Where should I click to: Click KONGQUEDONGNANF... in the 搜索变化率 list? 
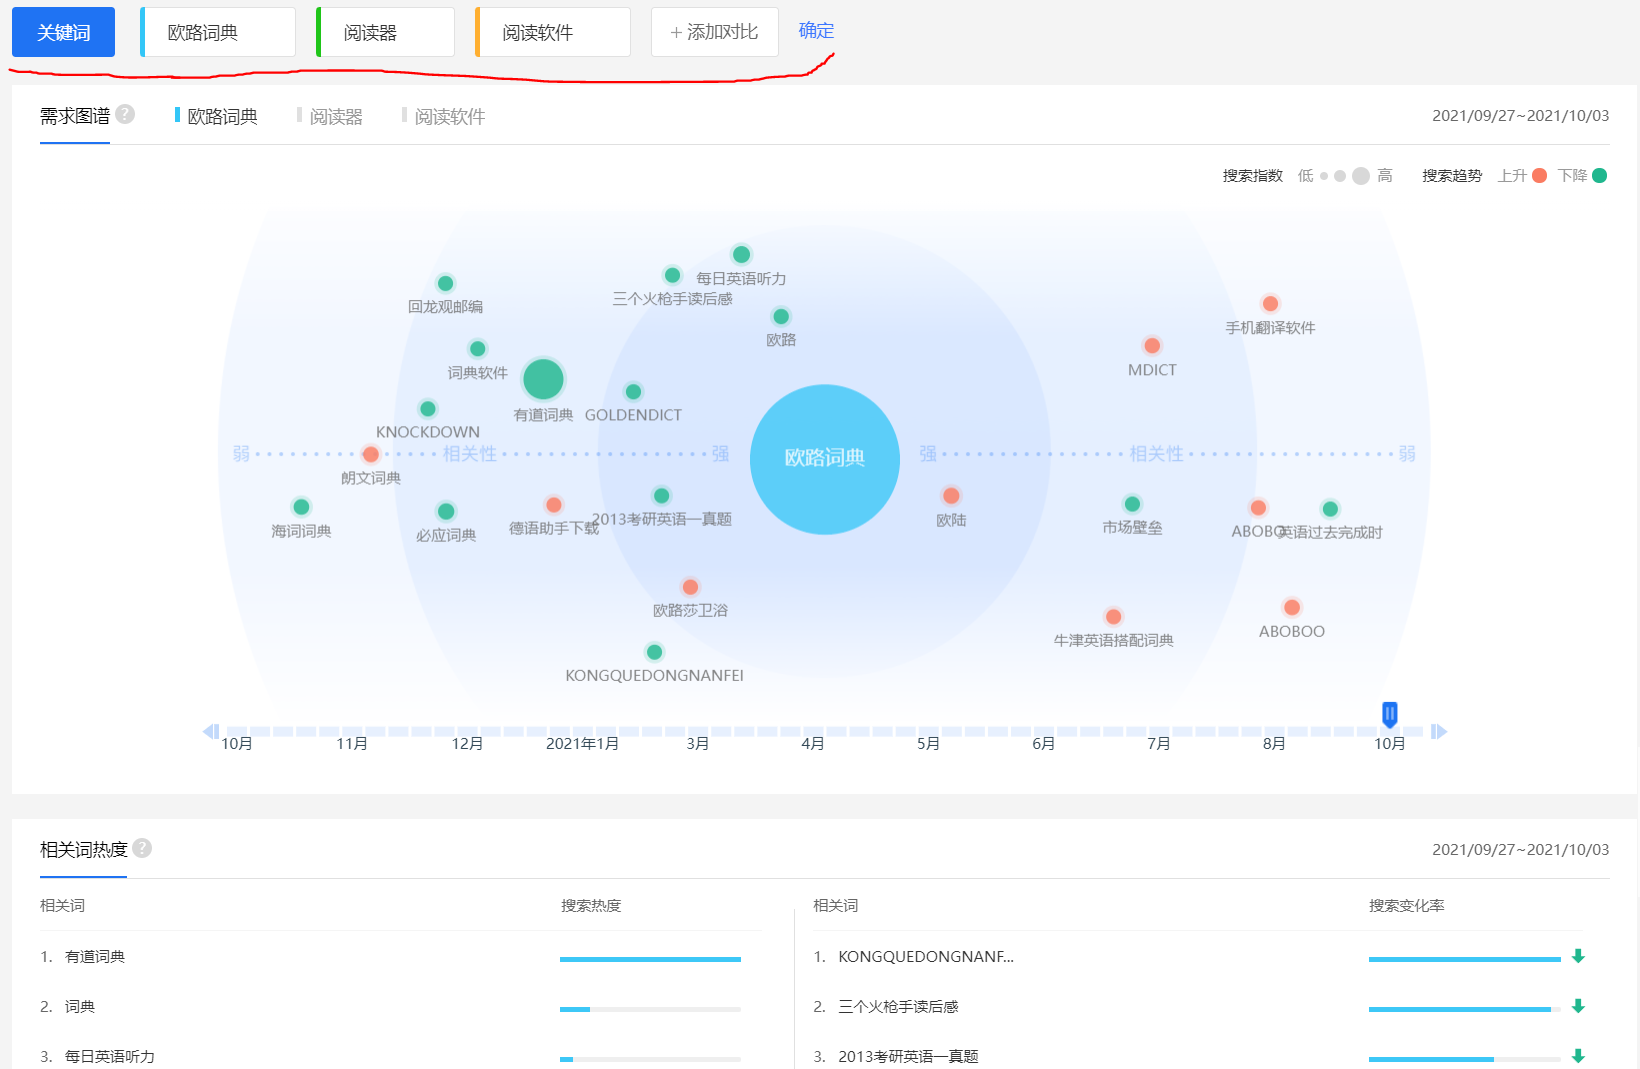click(x=926, y=957)
